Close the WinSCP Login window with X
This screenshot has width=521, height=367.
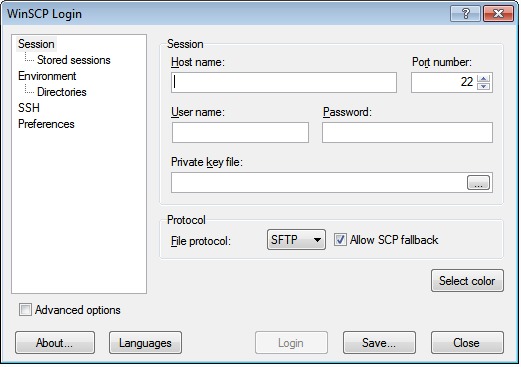tap(498, 14)
